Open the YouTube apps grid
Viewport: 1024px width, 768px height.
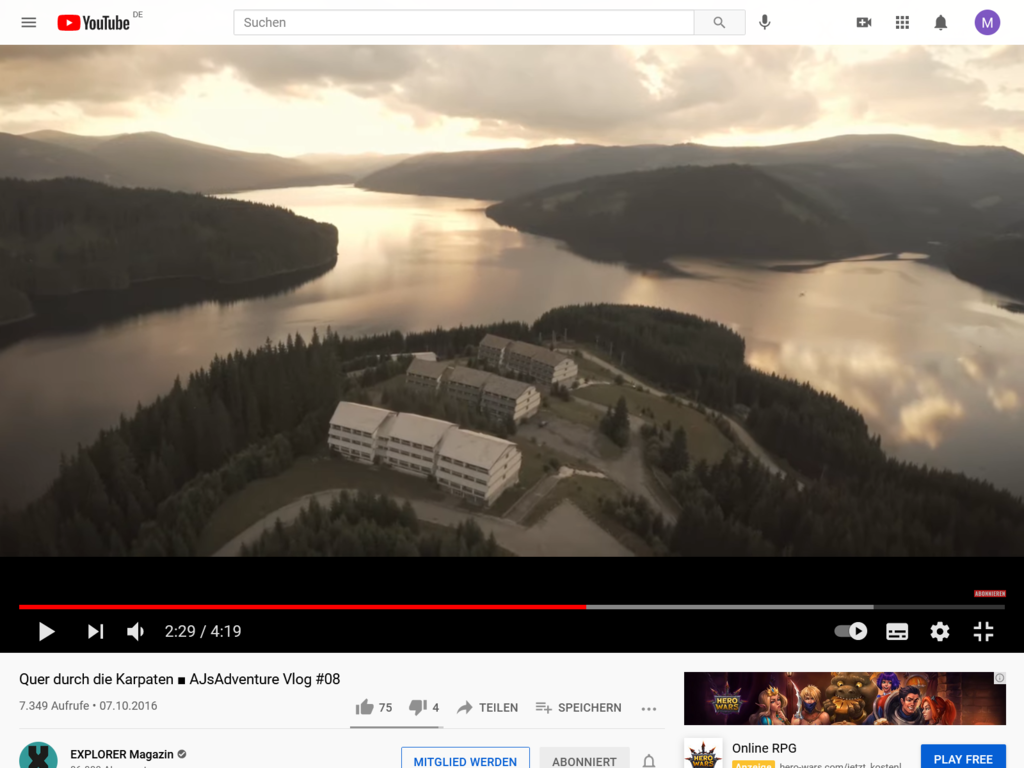pos(902,23)
